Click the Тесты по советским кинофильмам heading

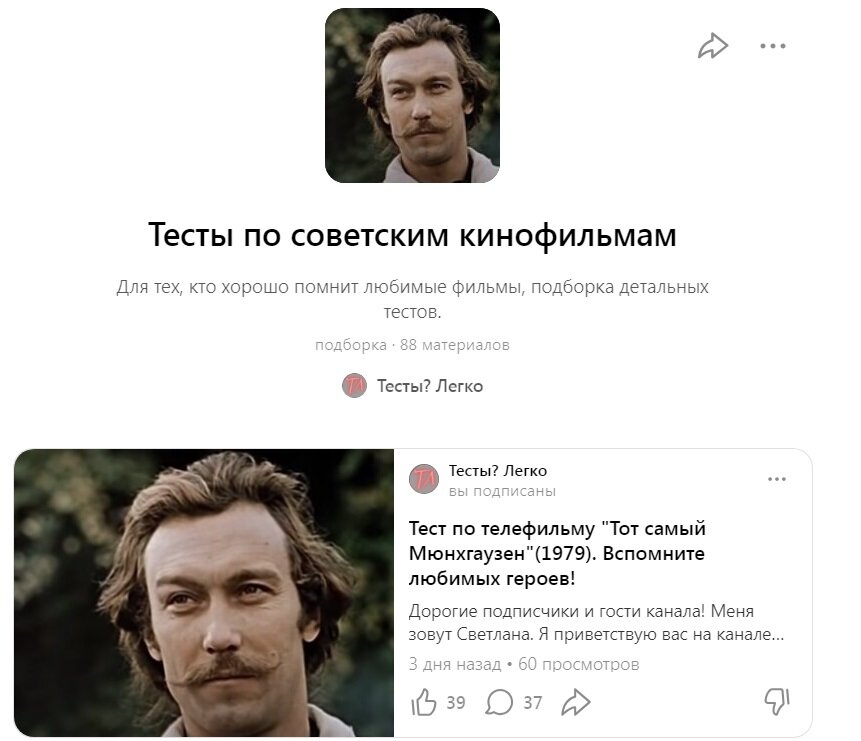point(412,235)
